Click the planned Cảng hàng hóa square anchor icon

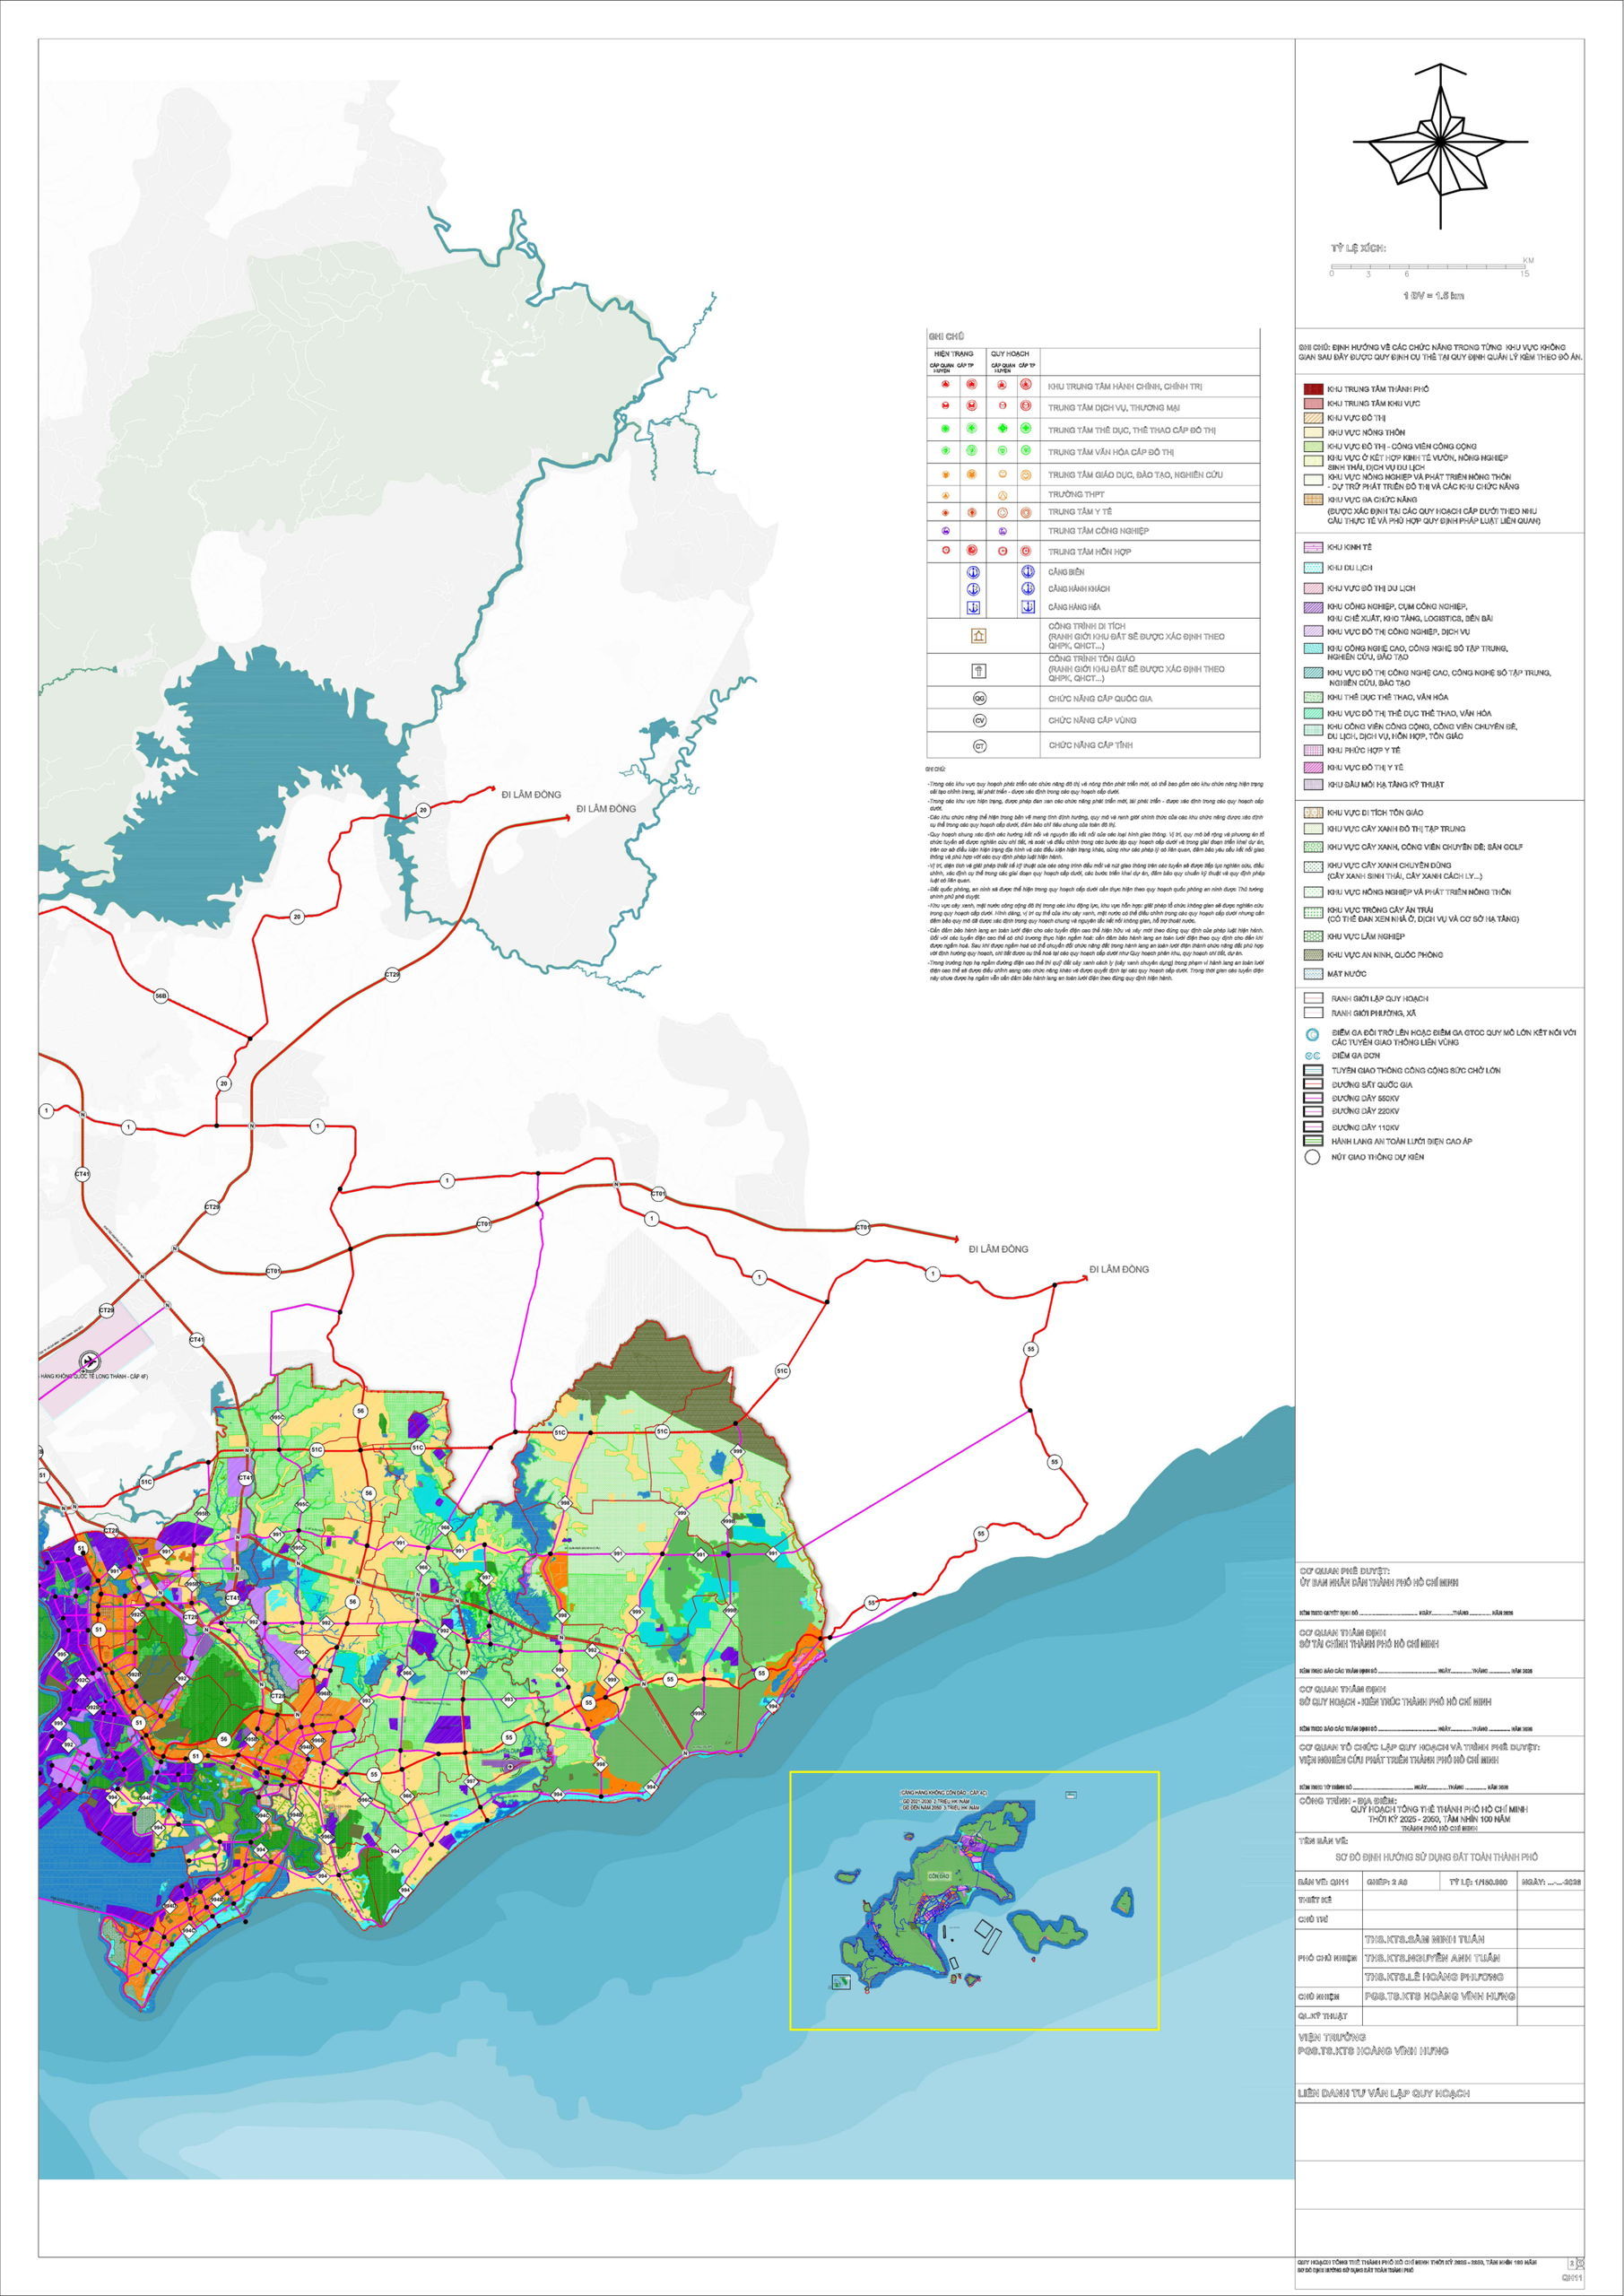[1027, 607]
